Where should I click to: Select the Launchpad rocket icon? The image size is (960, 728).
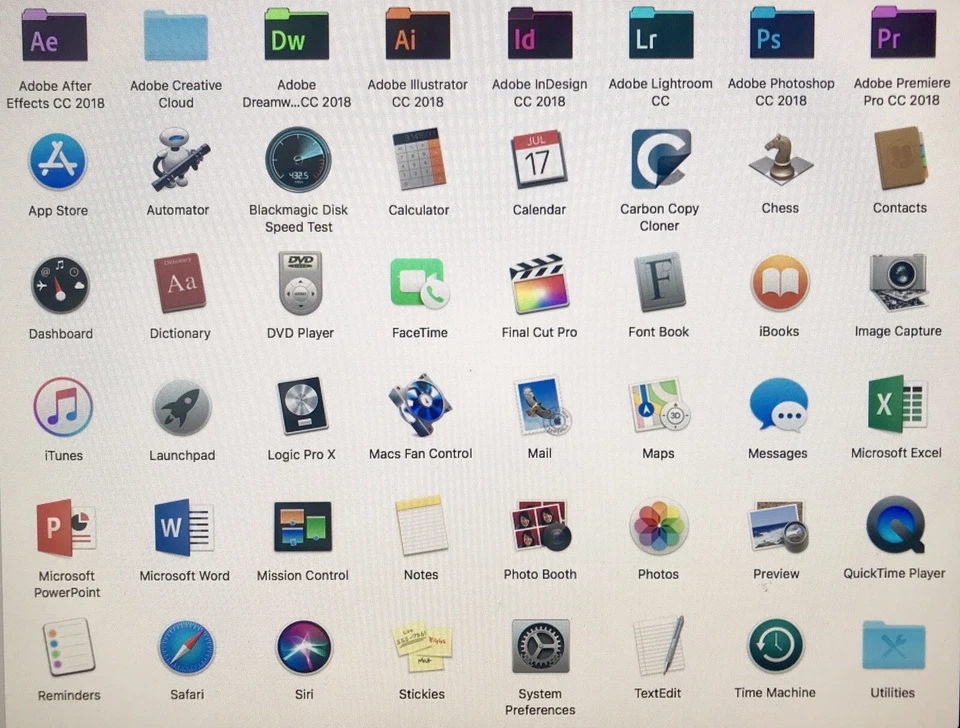(x=182, y=407)
